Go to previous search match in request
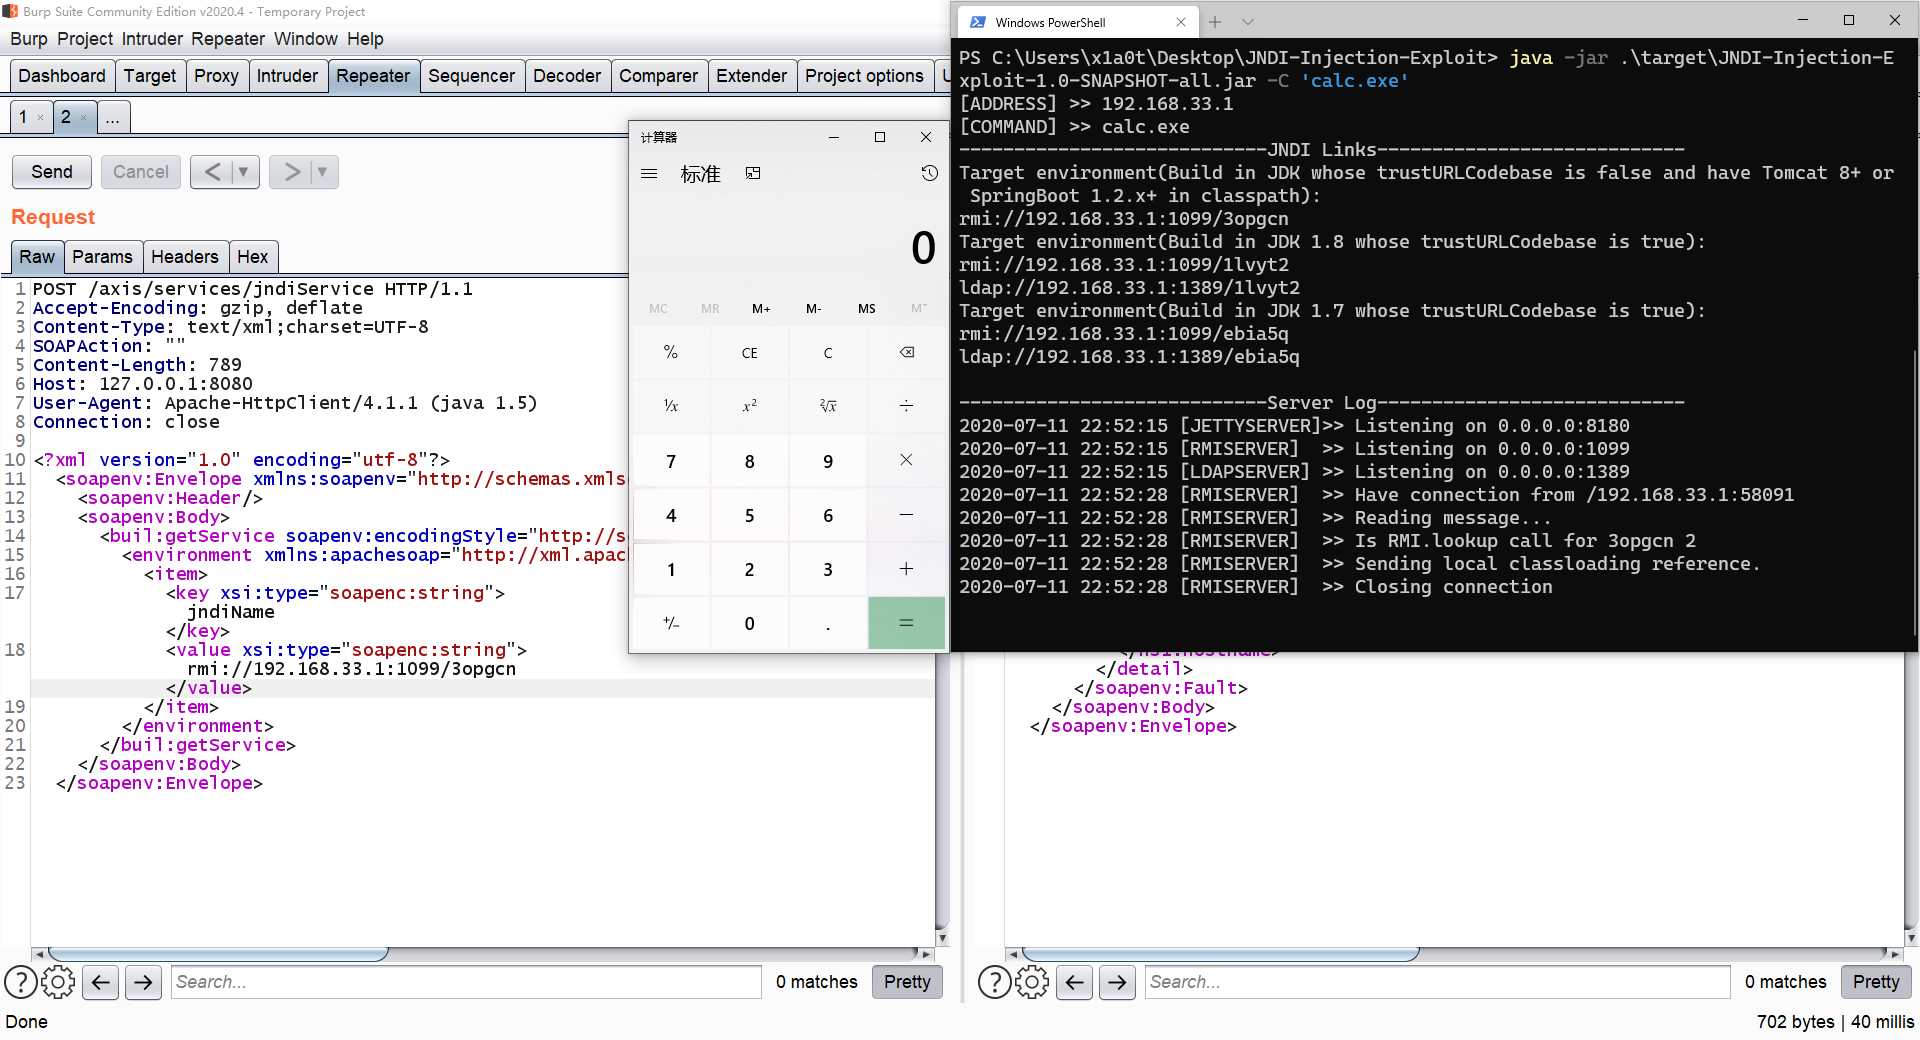This screenshot has height=1040, width=1920. 101,982
